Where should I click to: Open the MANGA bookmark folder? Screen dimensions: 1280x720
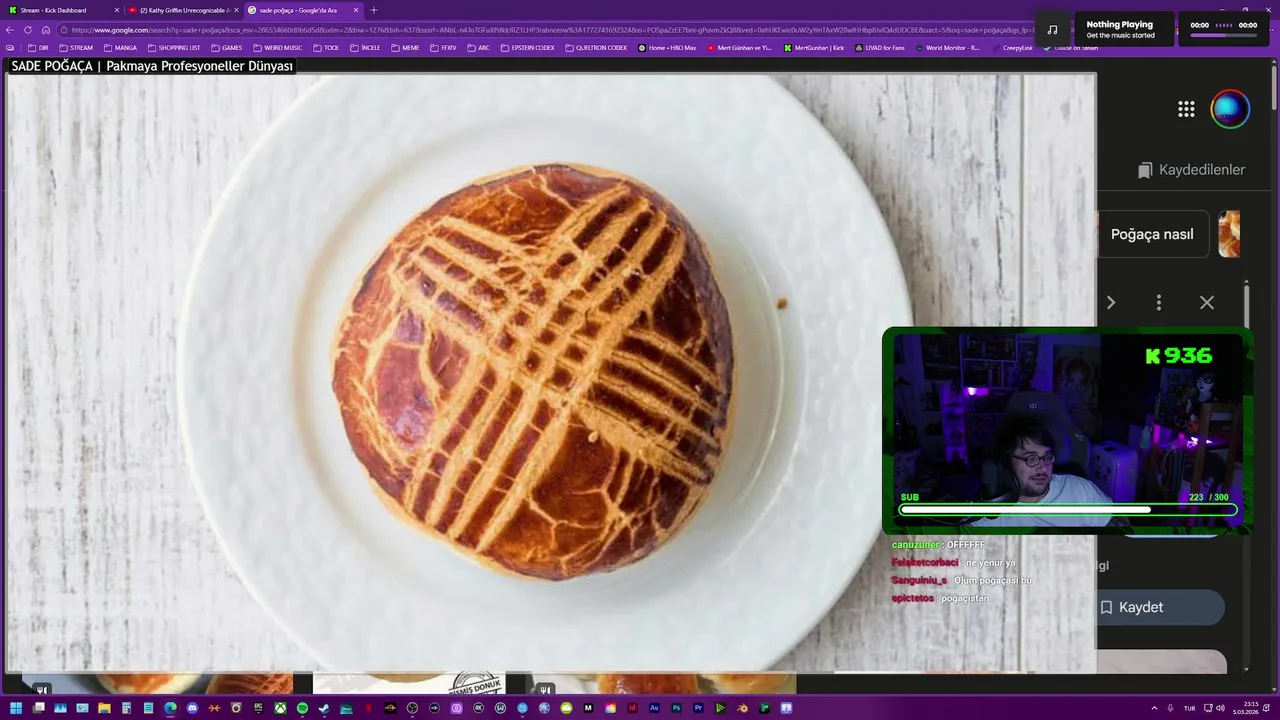120,47
